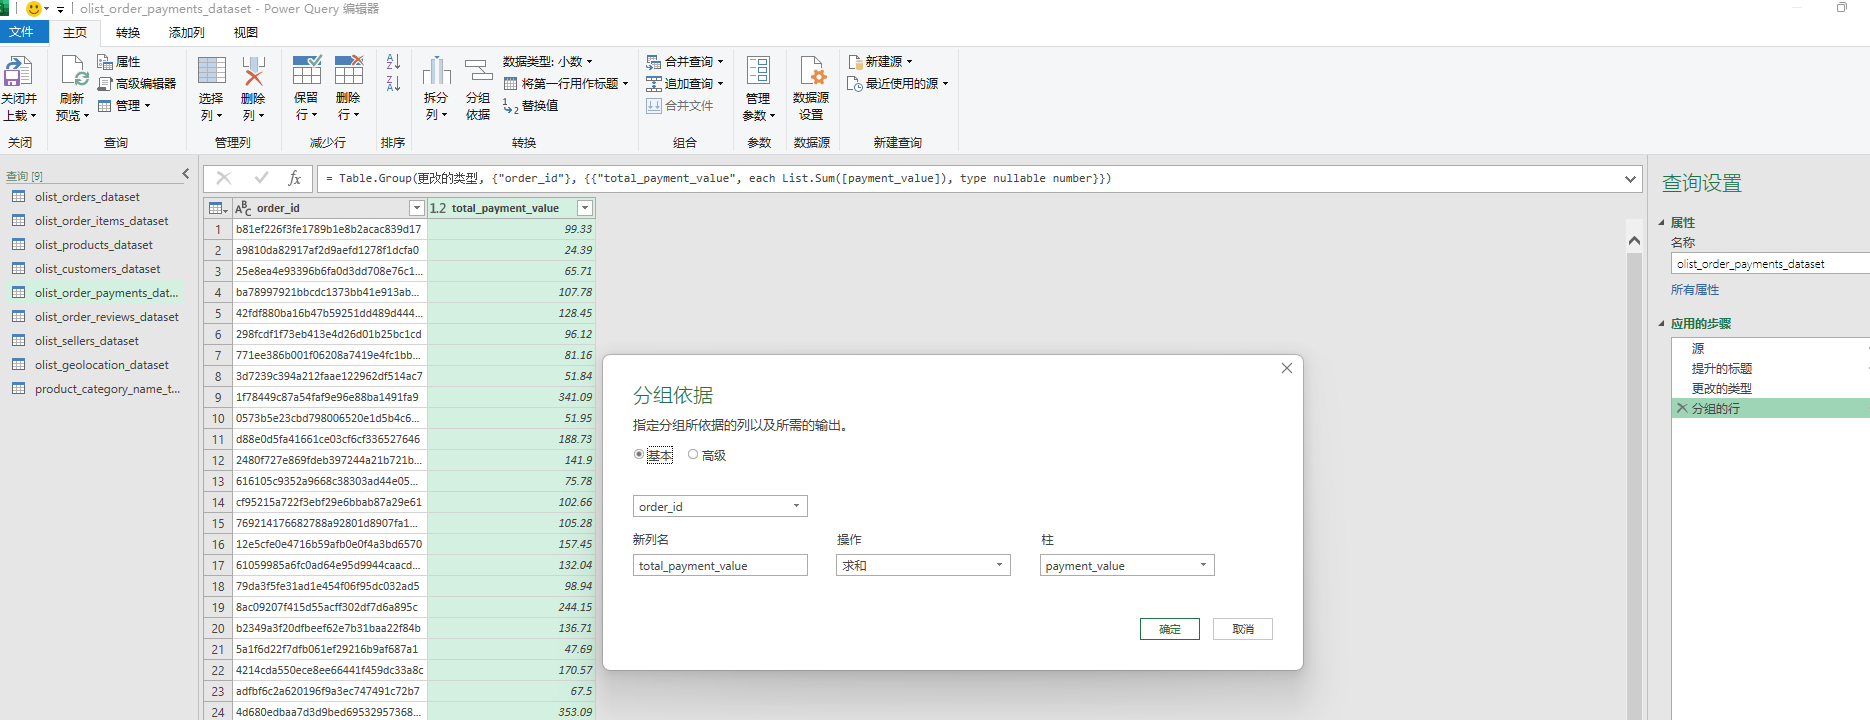1870x720 pixels.
Task: Click 分组依据 Group By ribbon icon
Action: pos(478,71)
